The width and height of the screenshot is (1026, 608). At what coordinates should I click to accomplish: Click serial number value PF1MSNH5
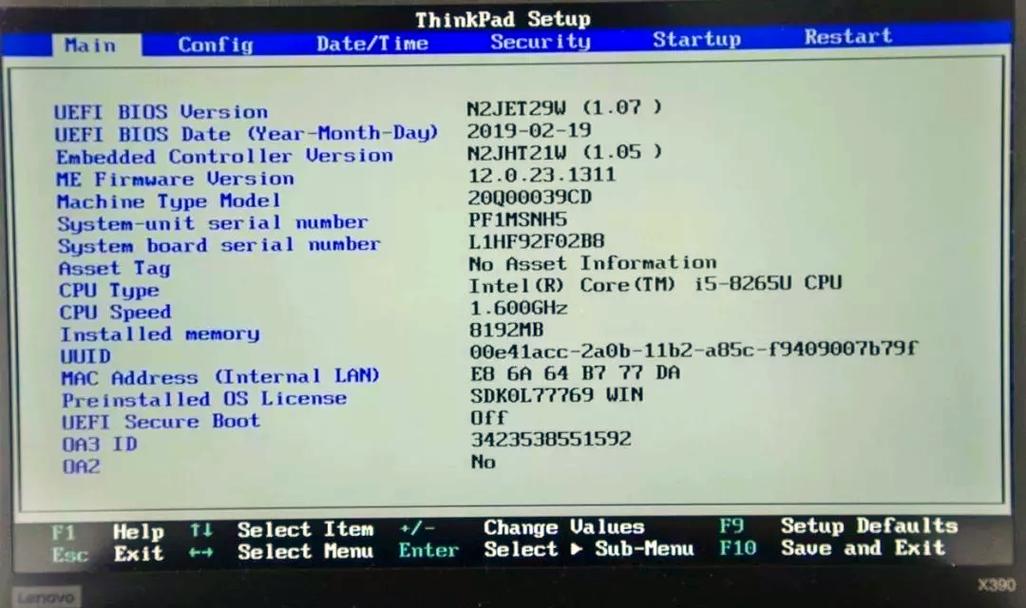[x=518, y=219]
